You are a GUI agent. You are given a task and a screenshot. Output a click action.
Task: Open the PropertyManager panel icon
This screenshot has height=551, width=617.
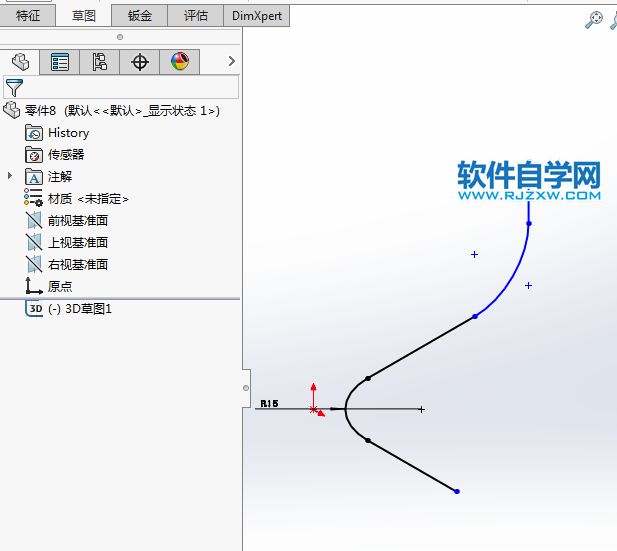(60, 62)
